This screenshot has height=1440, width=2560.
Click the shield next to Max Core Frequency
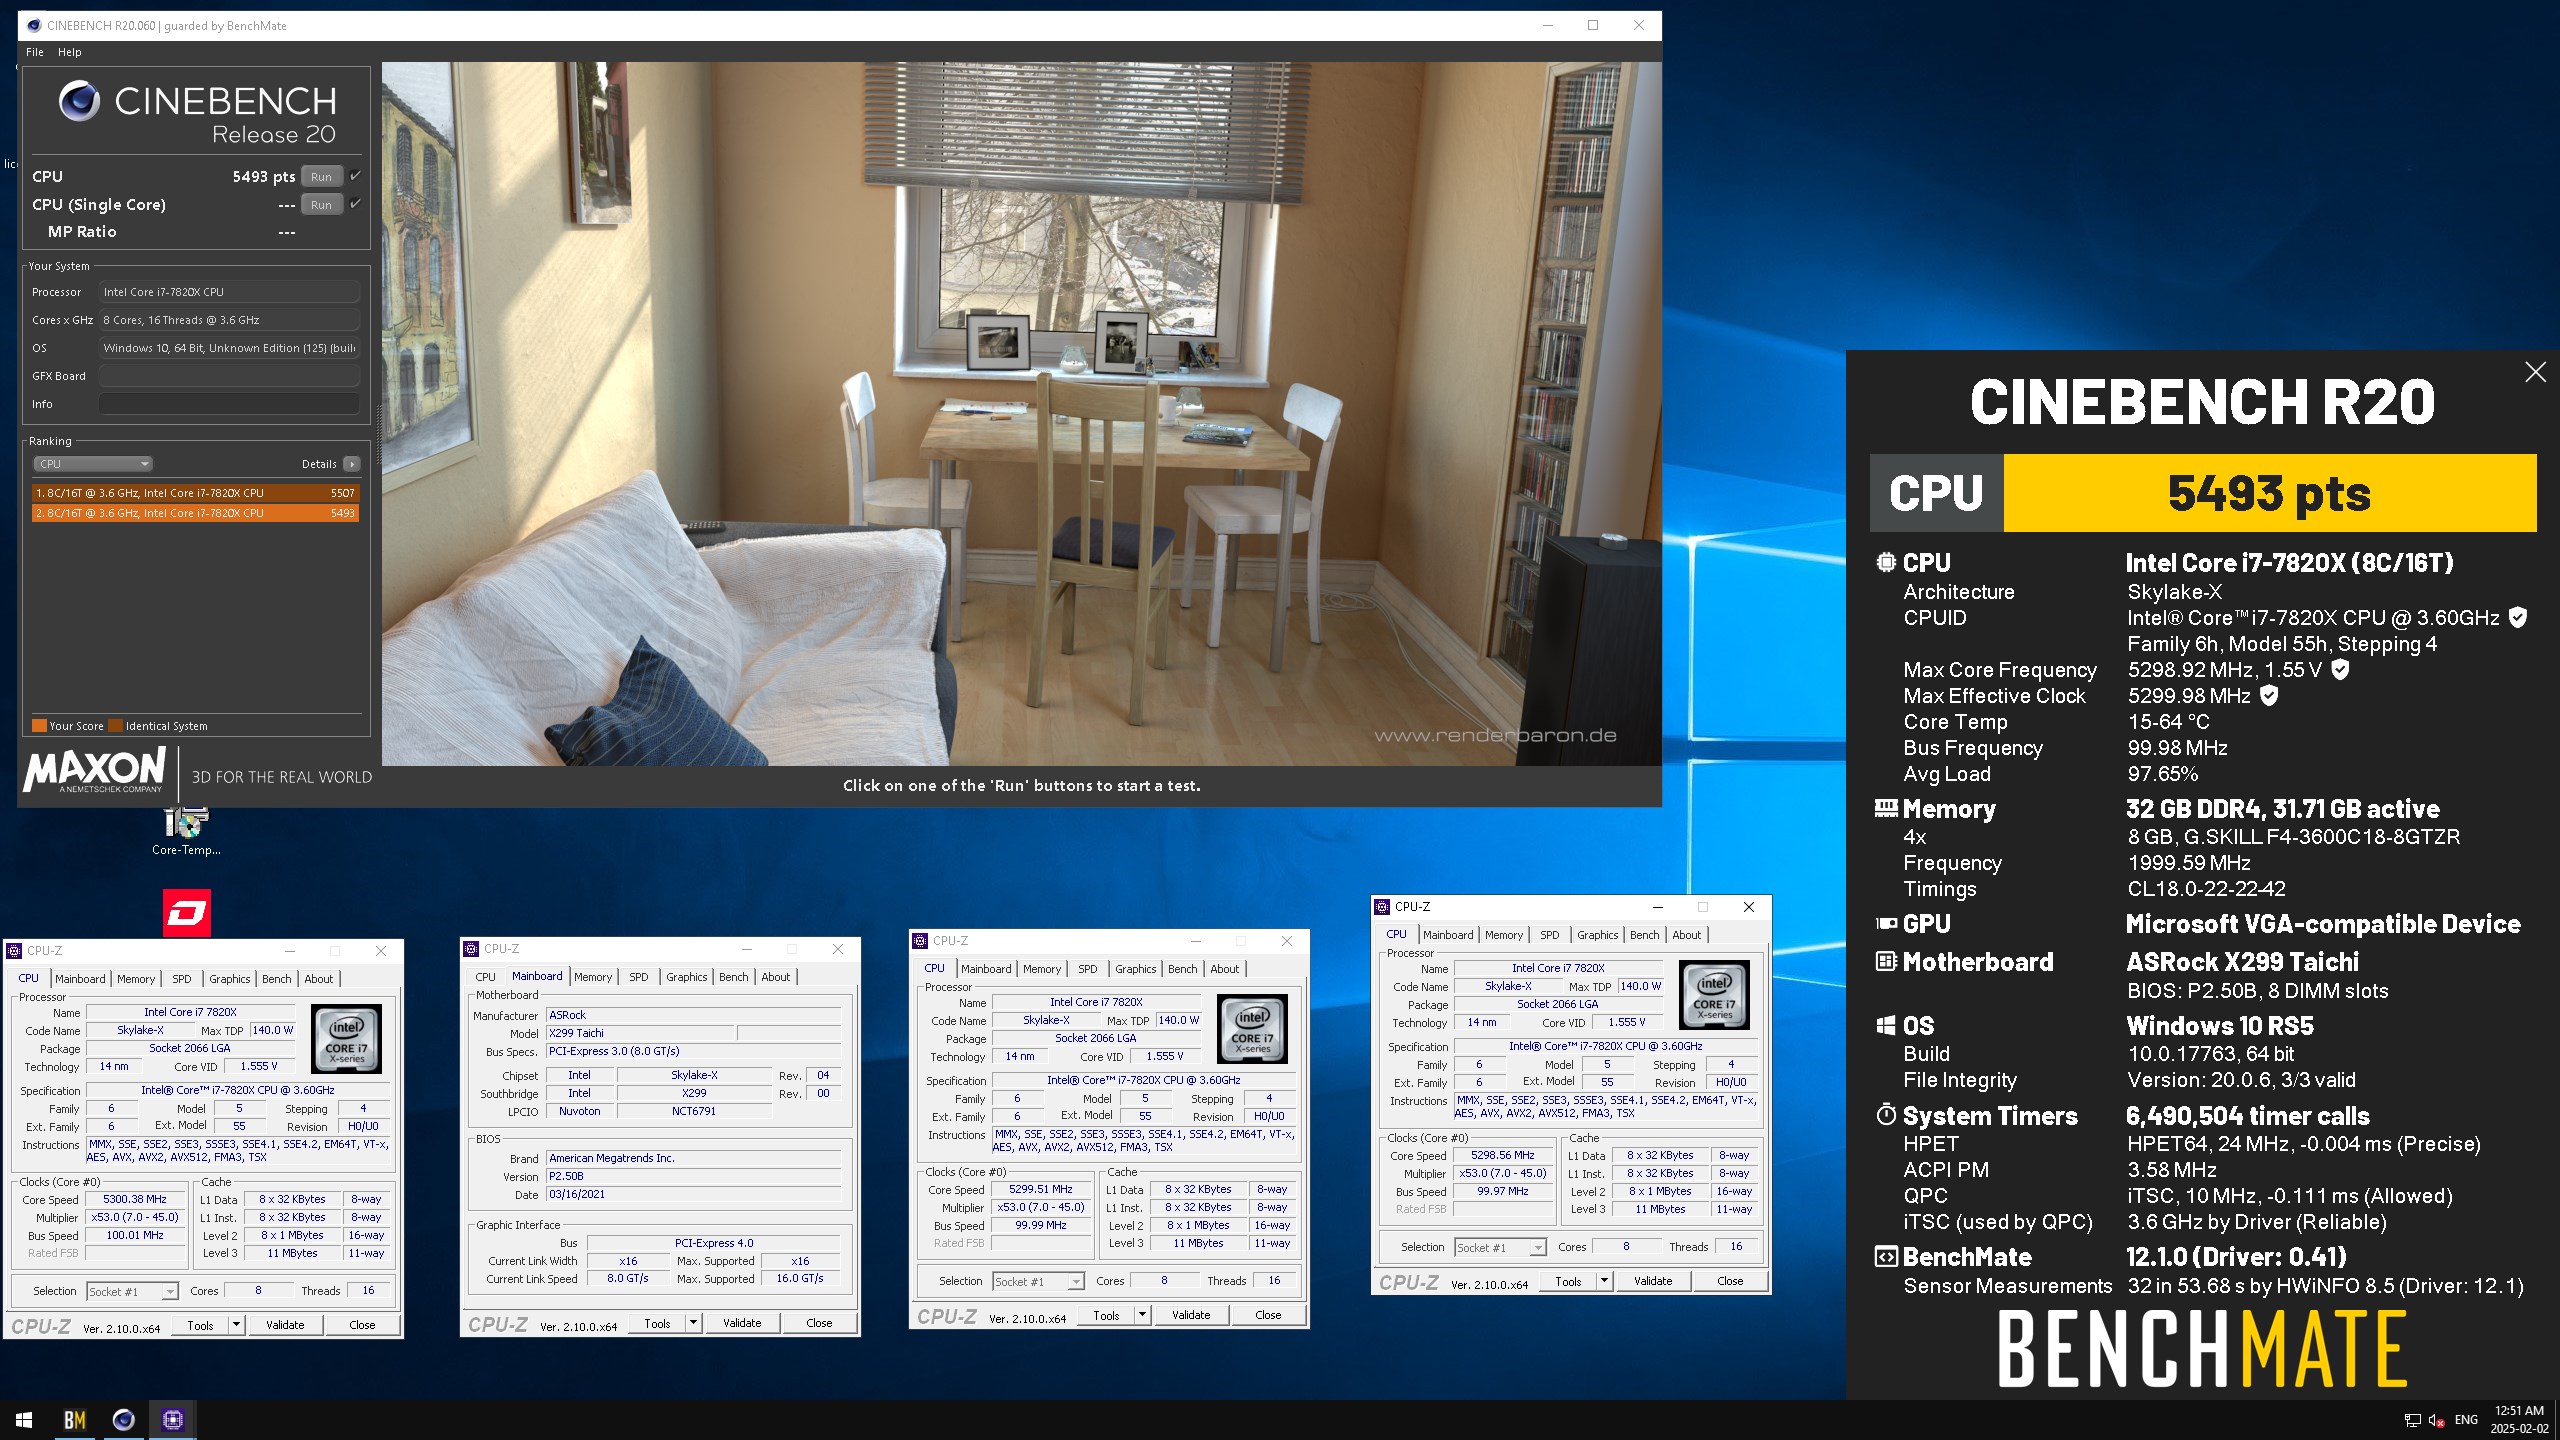(2340, 670)
